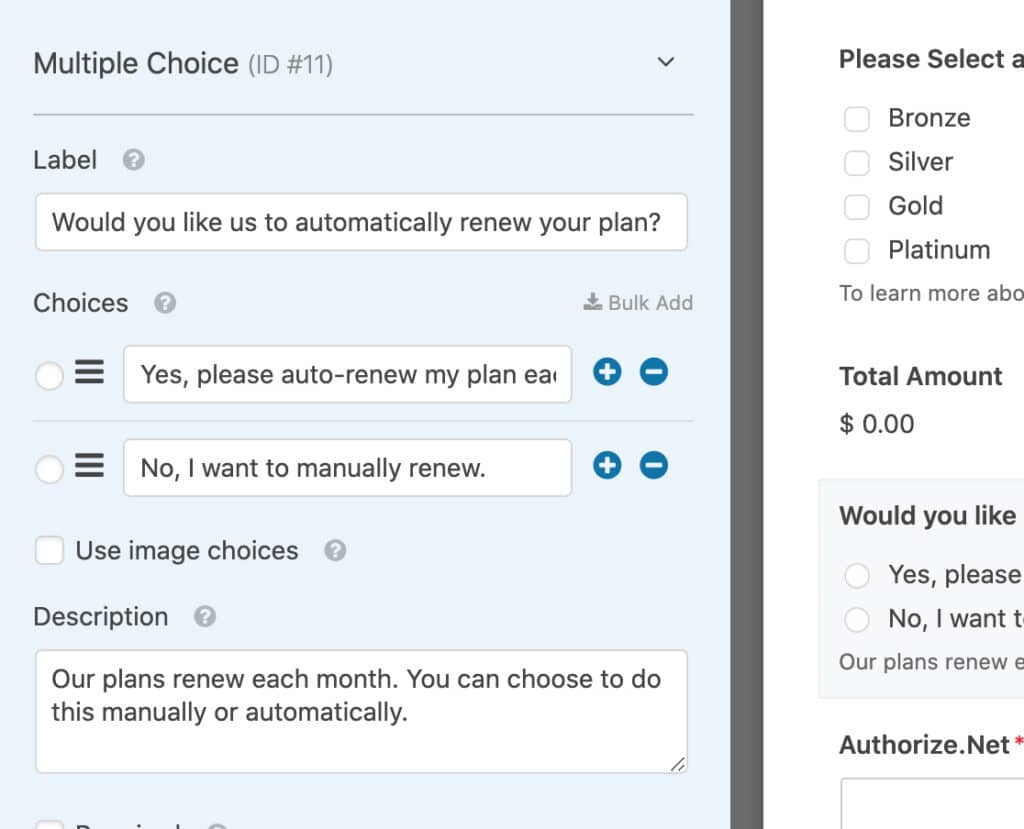Click the help icon beside Choices
Viewport: 1024px width, 829px height.
166,303
